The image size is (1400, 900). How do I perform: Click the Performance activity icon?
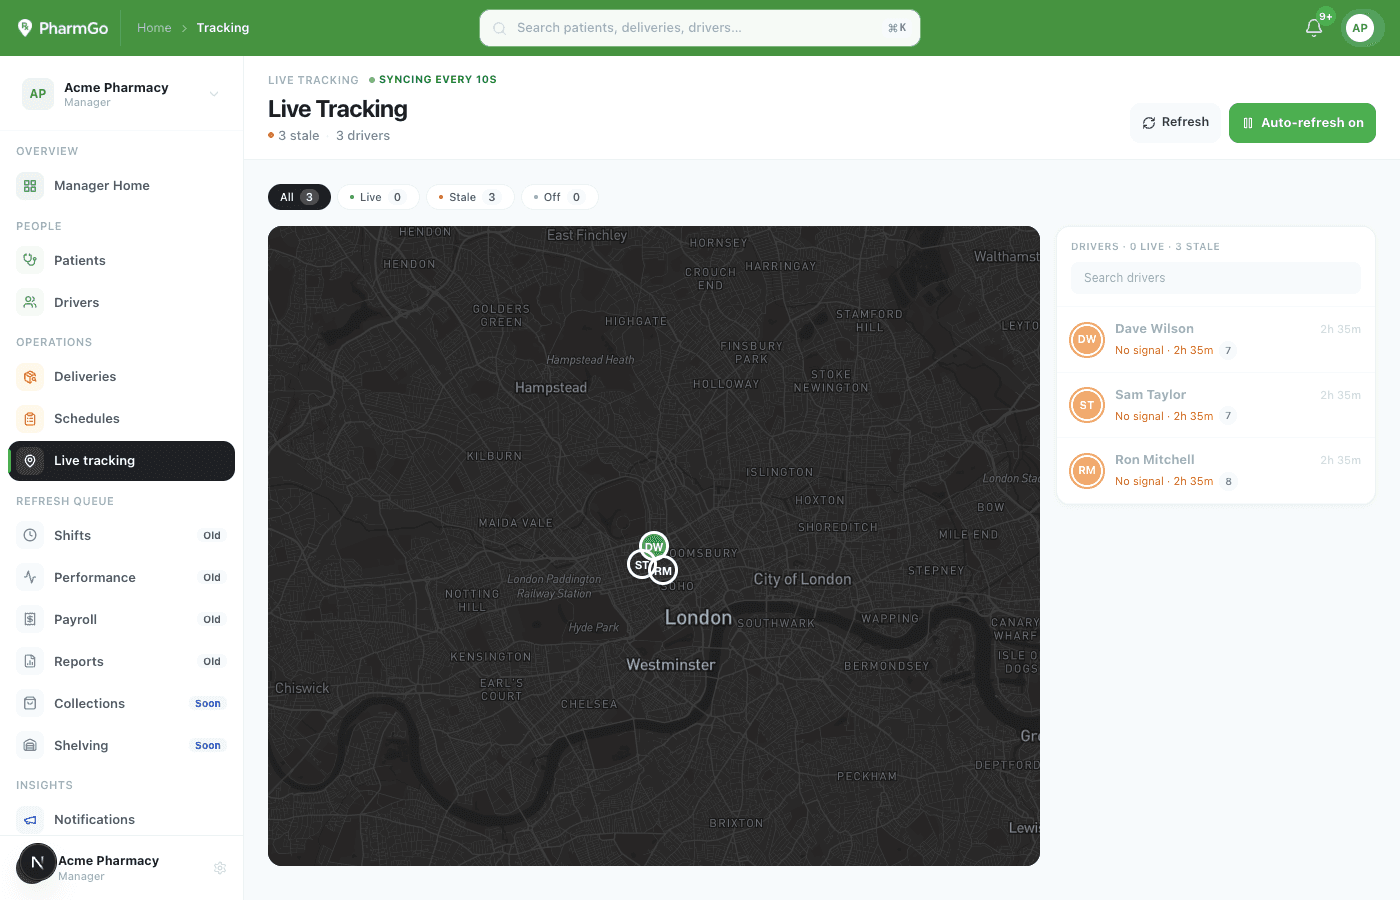(x=30, y=578)
